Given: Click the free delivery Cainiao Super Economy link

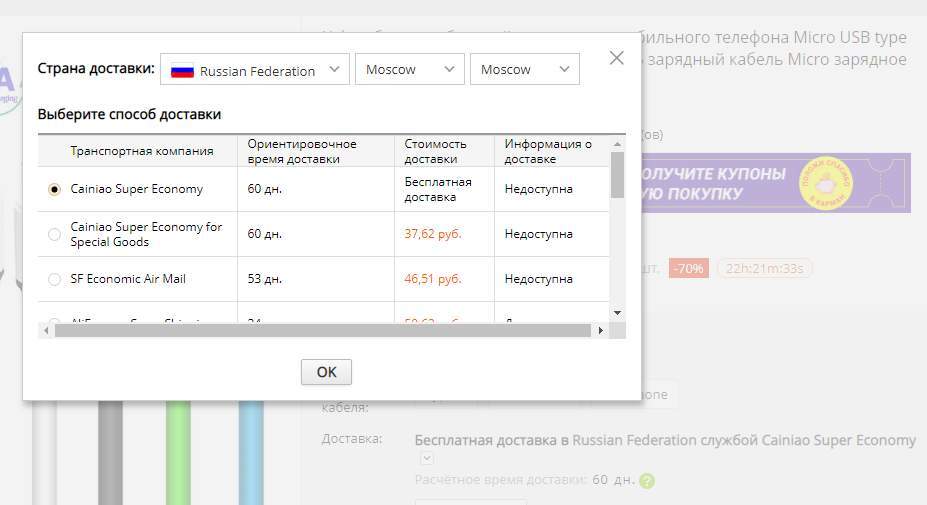Looking at the screenshot, I should (x=665, y=441).
